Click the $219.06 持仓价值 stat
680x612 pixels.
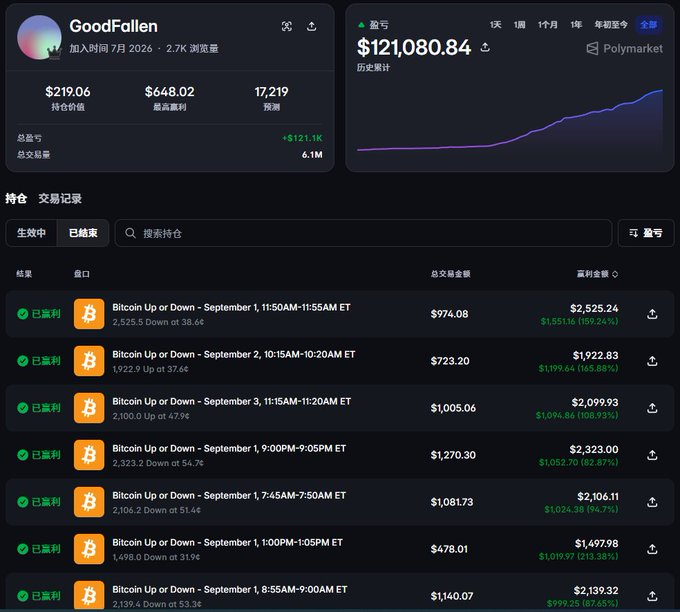coord(68,98)
